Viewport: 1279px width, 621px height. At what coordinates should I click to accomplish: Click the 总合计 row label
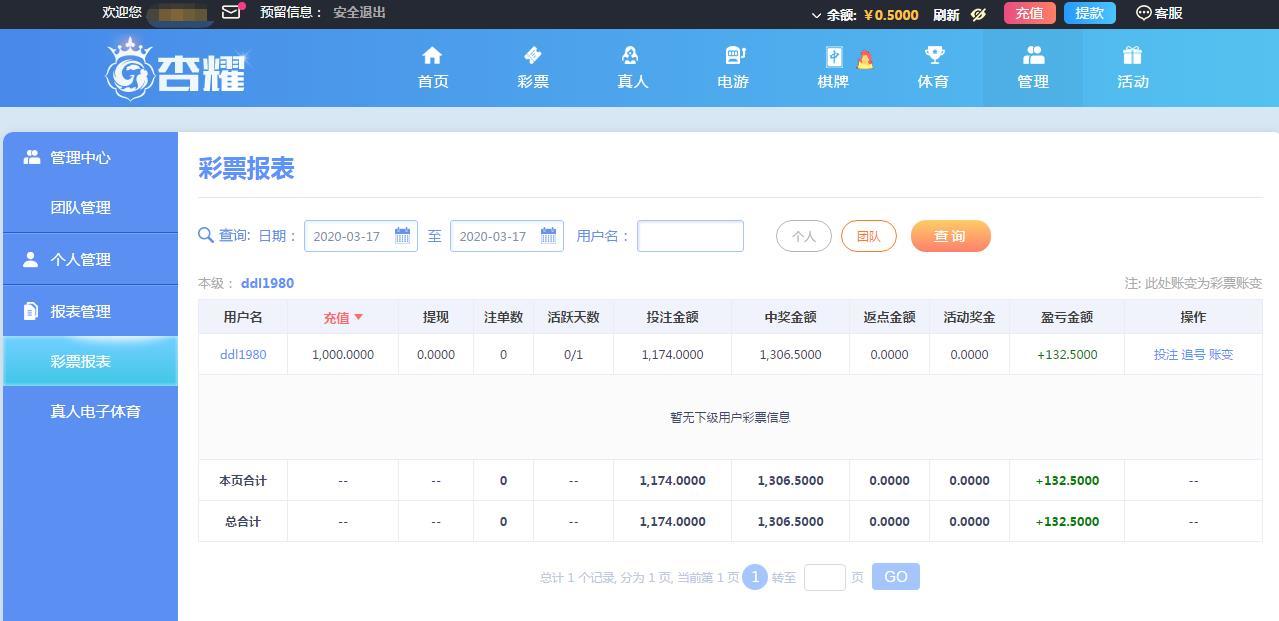click(243, 521)
